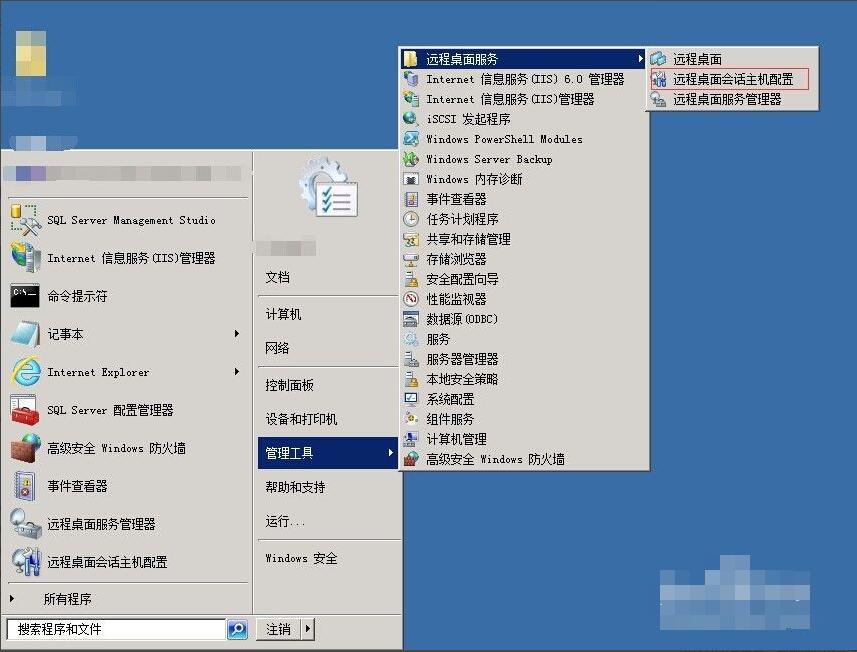The image size is (857, 652).
Task: Click the Windows Server Backup icon
Action: tap(411, 159)
